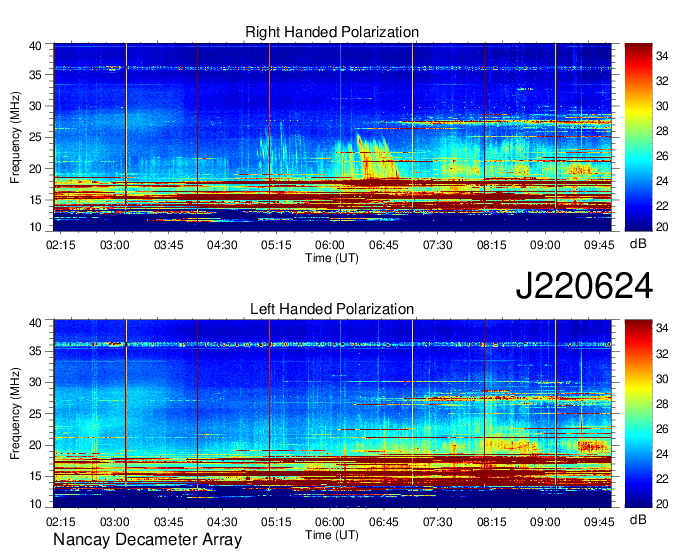Click the dB label under the lower color bar

638,520
